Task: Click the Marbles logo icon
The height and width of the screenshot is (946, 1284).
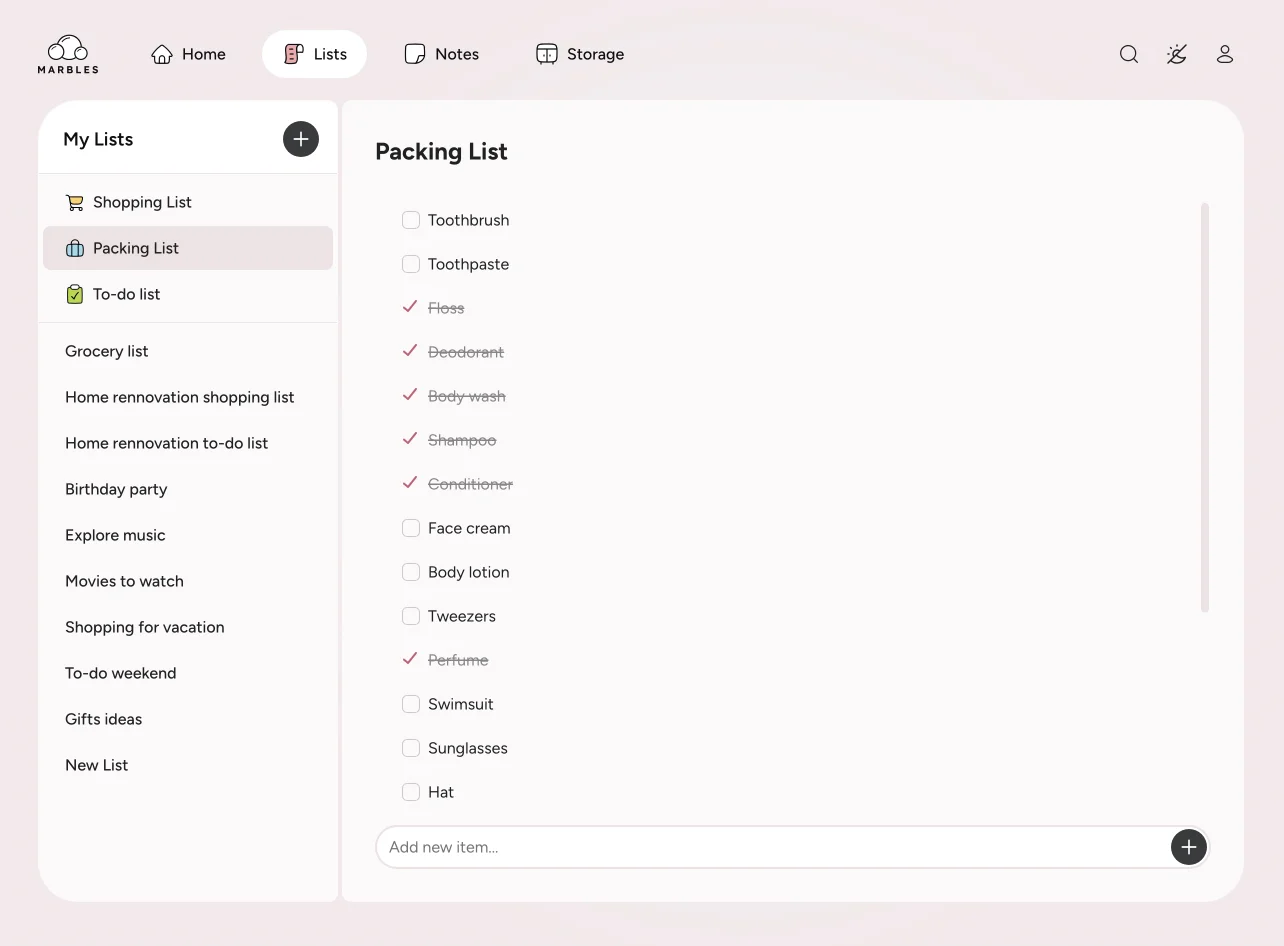Action: [x=68, y=54]
